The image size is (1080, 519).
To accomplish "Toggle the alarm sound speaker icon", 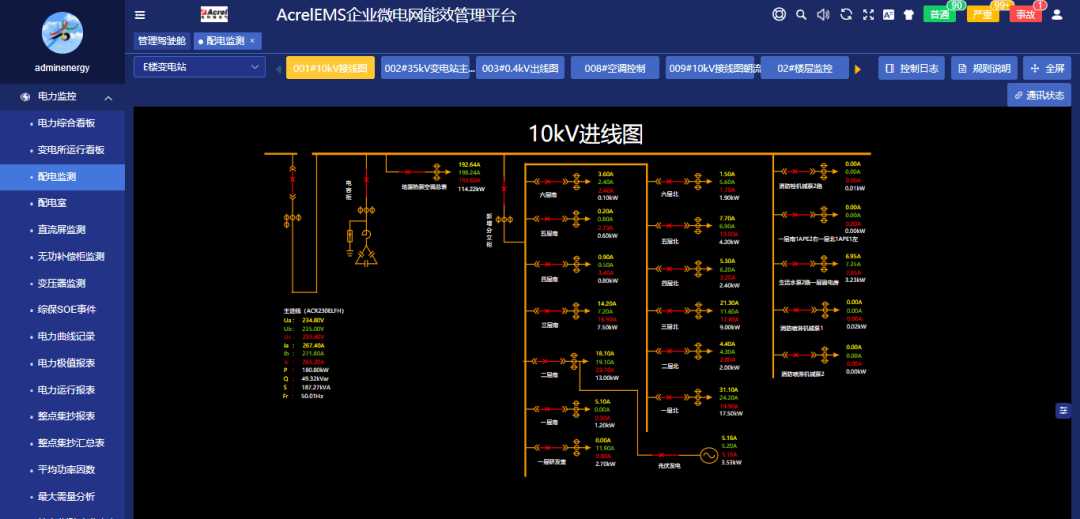I will [823, 14].
